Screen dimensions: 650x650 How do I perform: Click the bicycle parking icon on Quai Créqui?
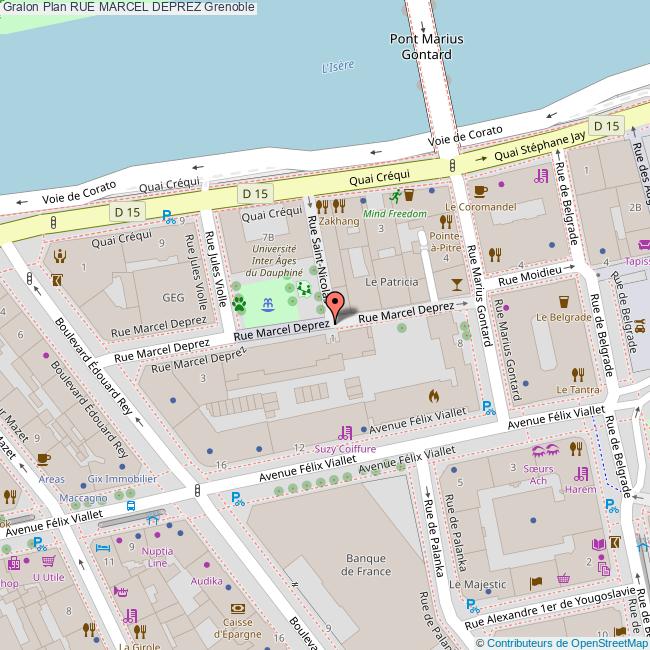169,214
